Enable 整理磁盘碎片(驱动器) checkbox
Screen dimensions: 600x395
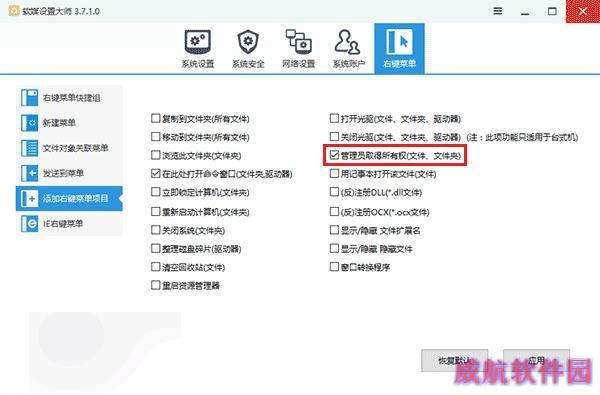155,248
